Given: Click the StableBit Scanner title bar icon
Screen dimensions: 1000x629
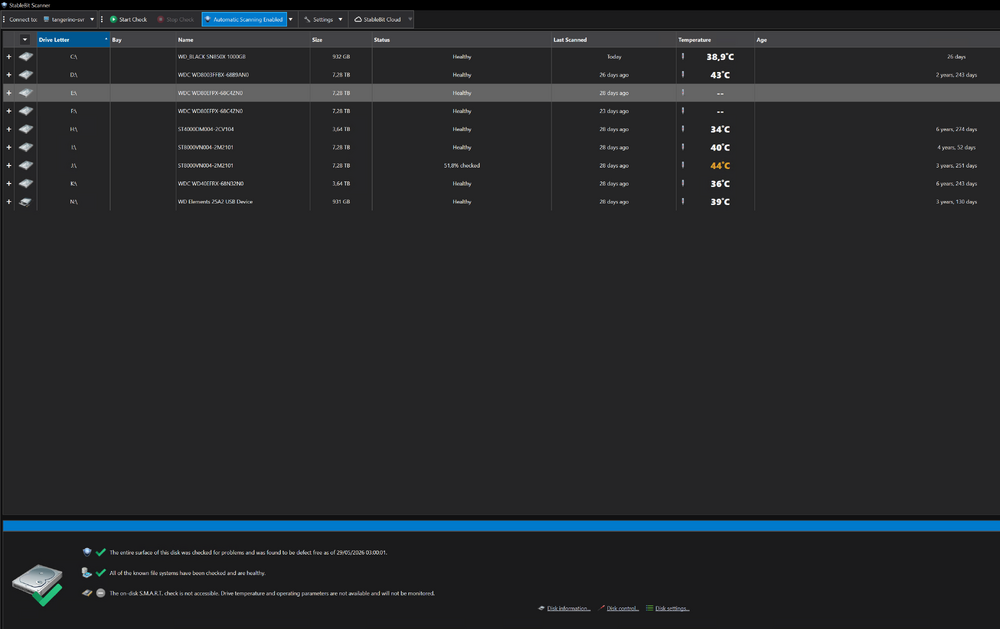Looking at the screenshot, I should tap(4, 4).
